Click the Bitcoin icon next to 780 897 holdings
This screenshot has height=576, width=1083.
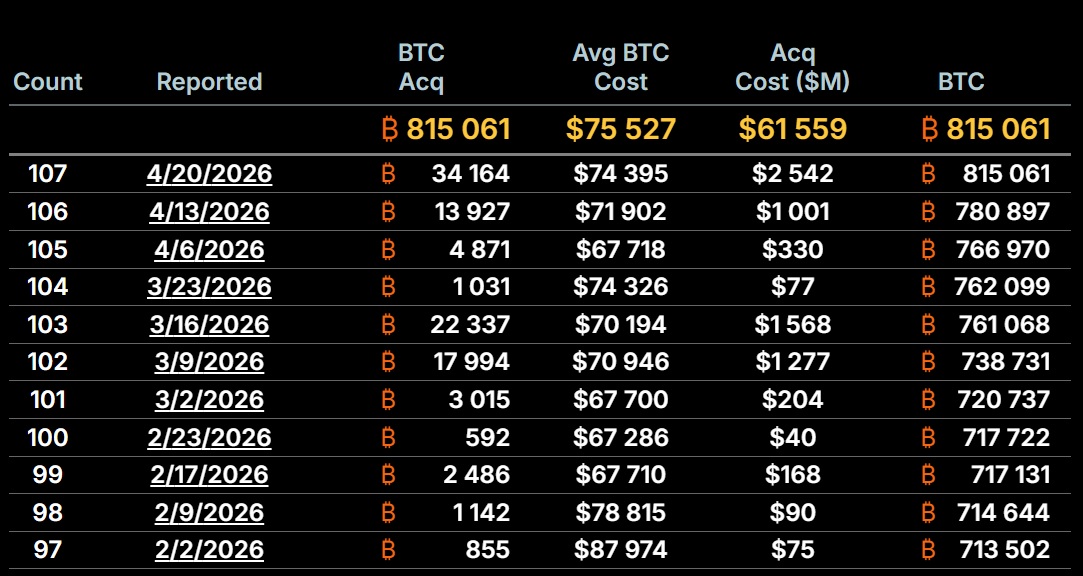tap(928, 212)
